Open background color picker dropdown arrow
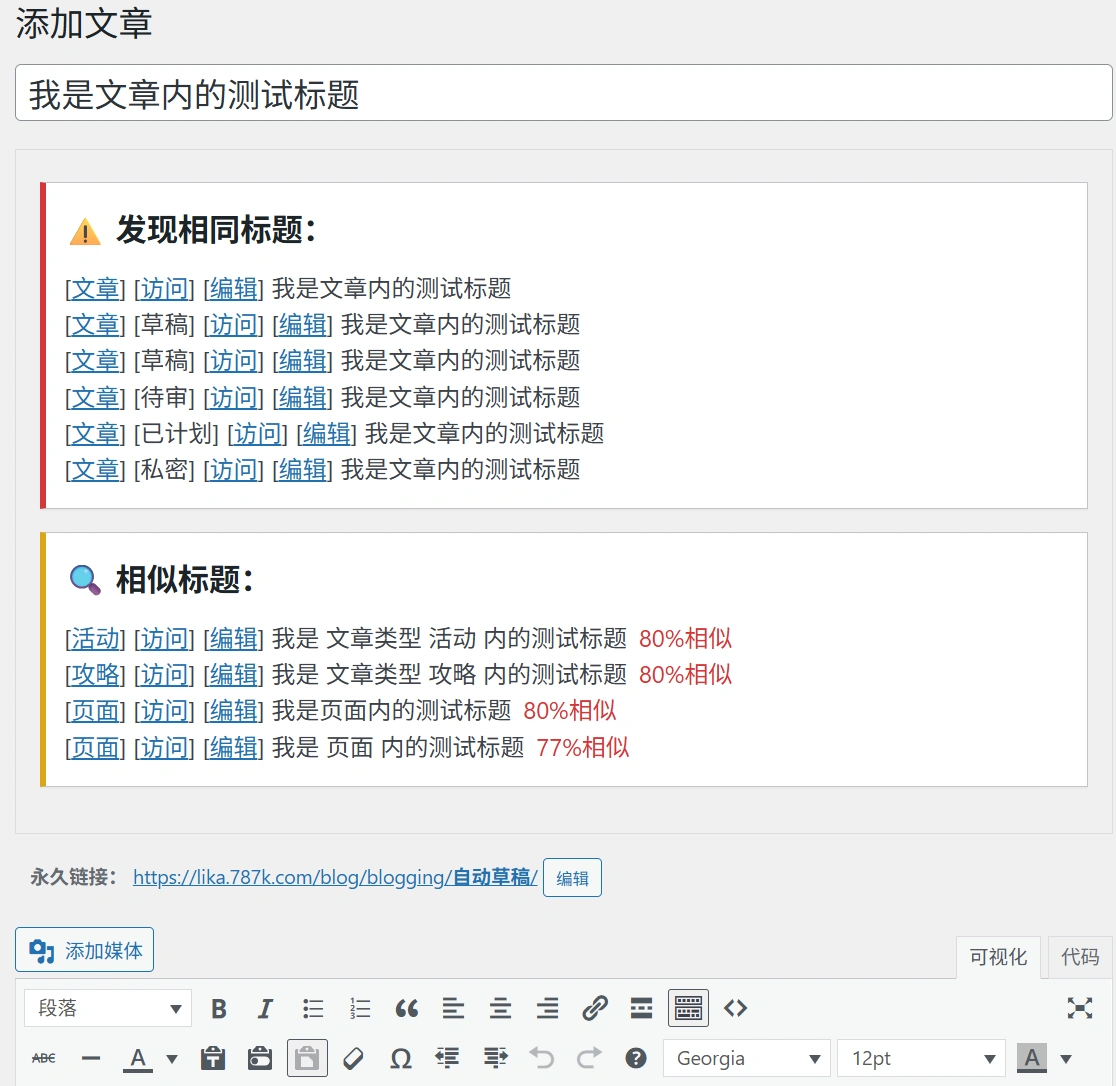1116x1086 pixels. pos(1065,1059)
